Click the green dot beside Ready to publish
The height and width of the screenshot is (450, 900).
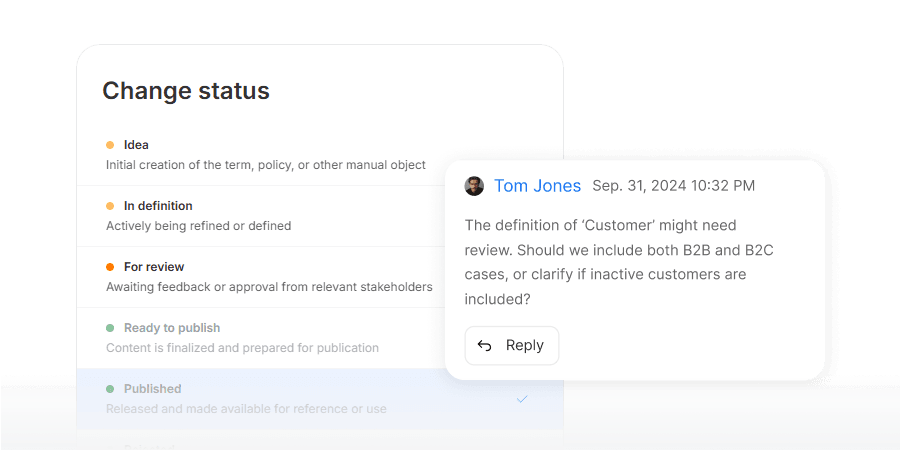pyautogui.click(x=110, y=328)
